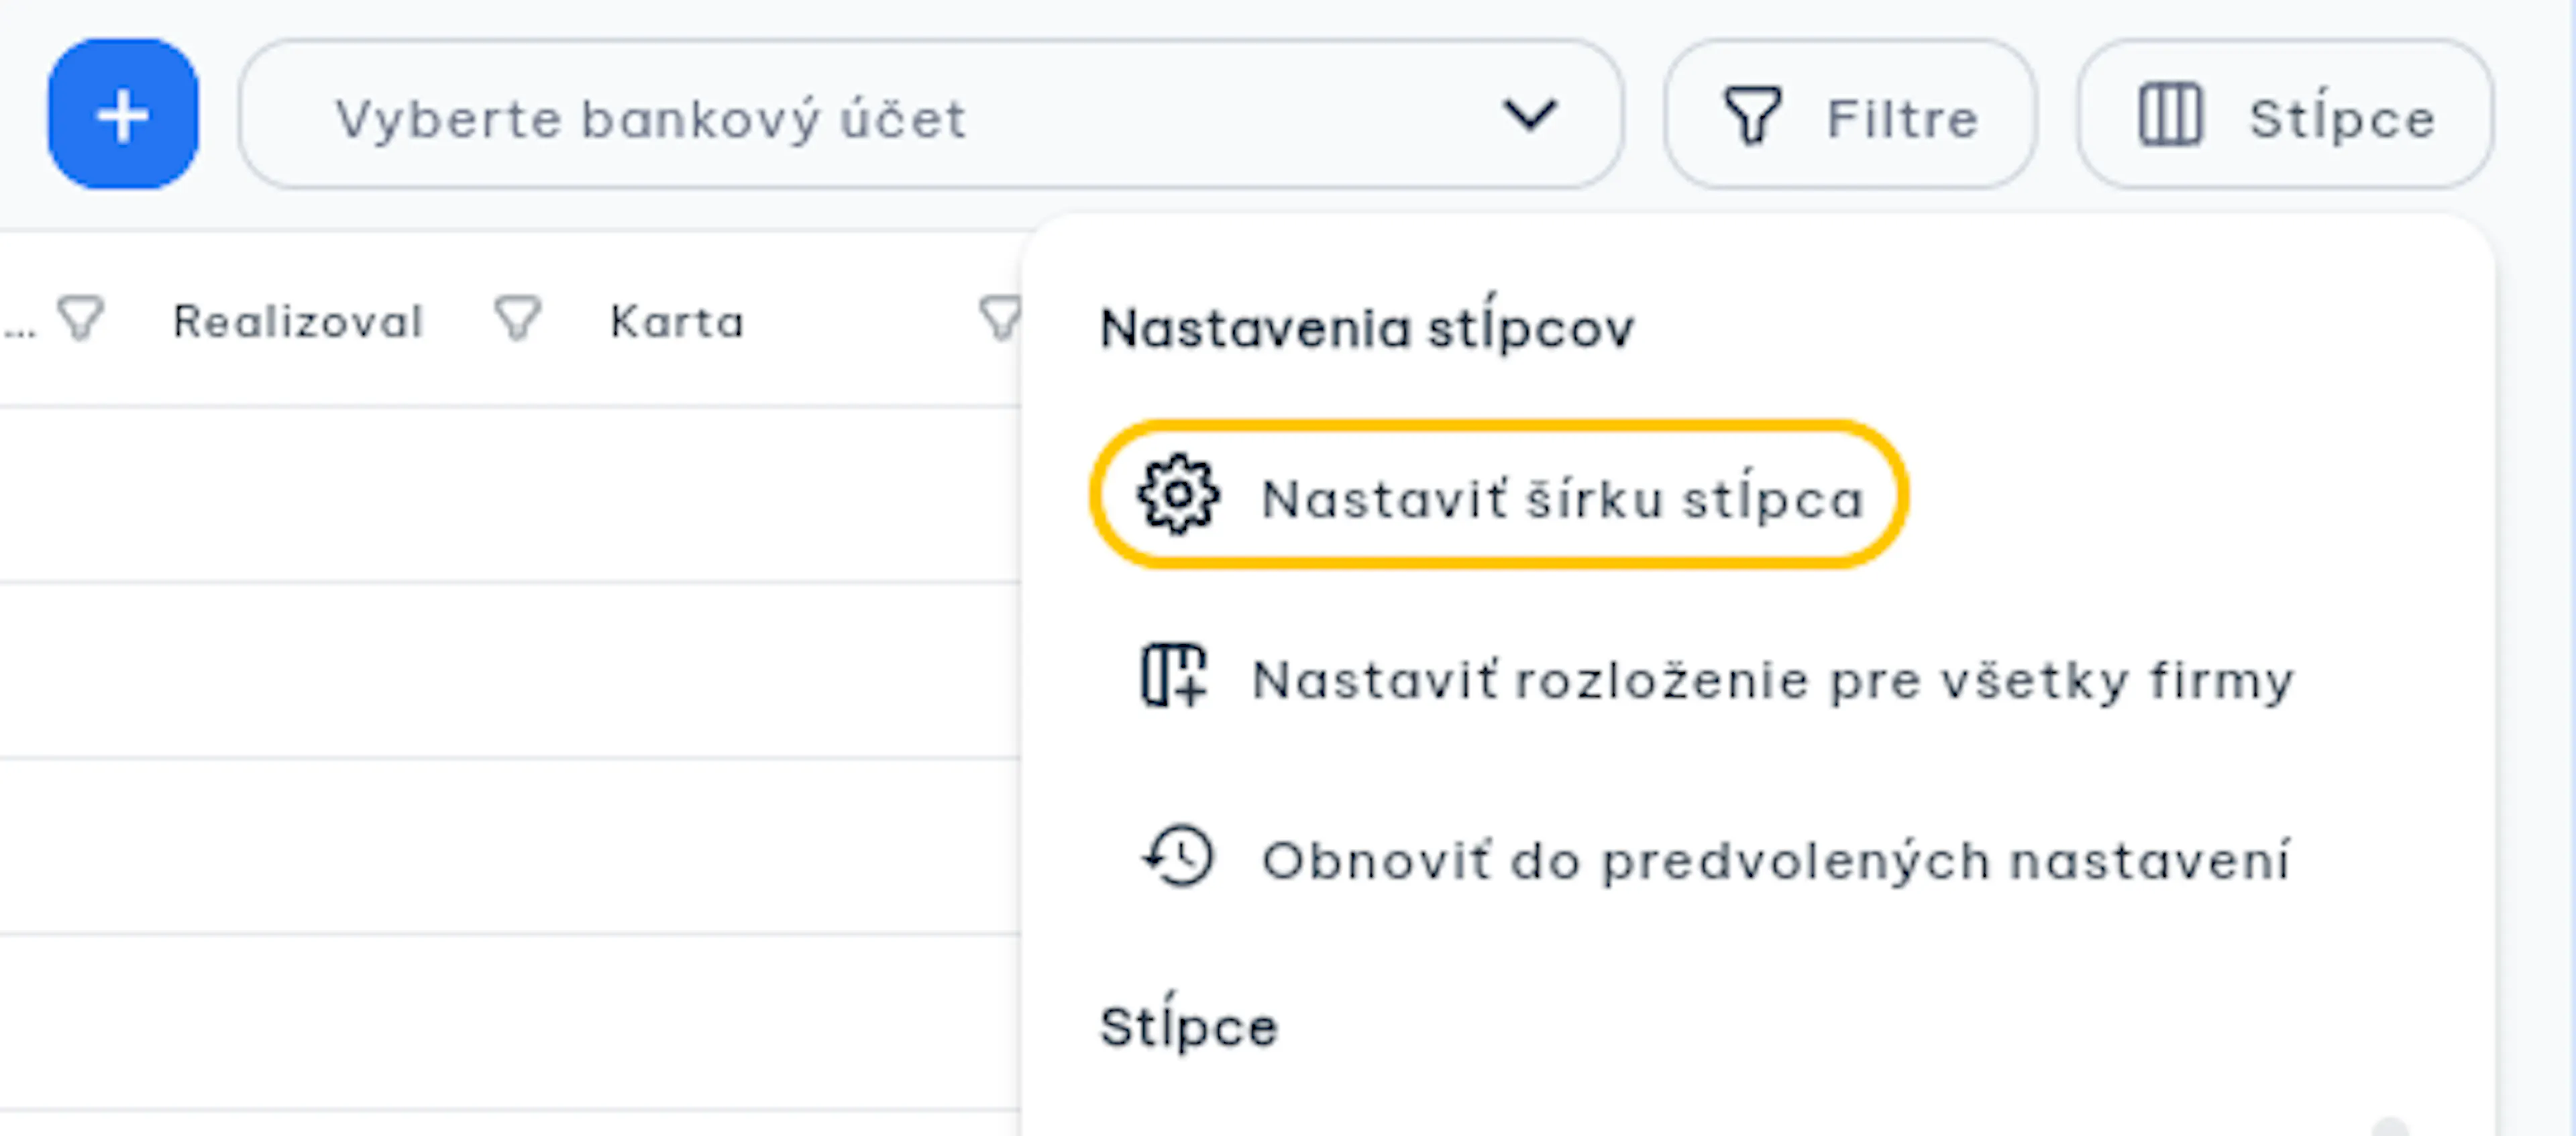Sort by the Karta column header

point(677,322)
